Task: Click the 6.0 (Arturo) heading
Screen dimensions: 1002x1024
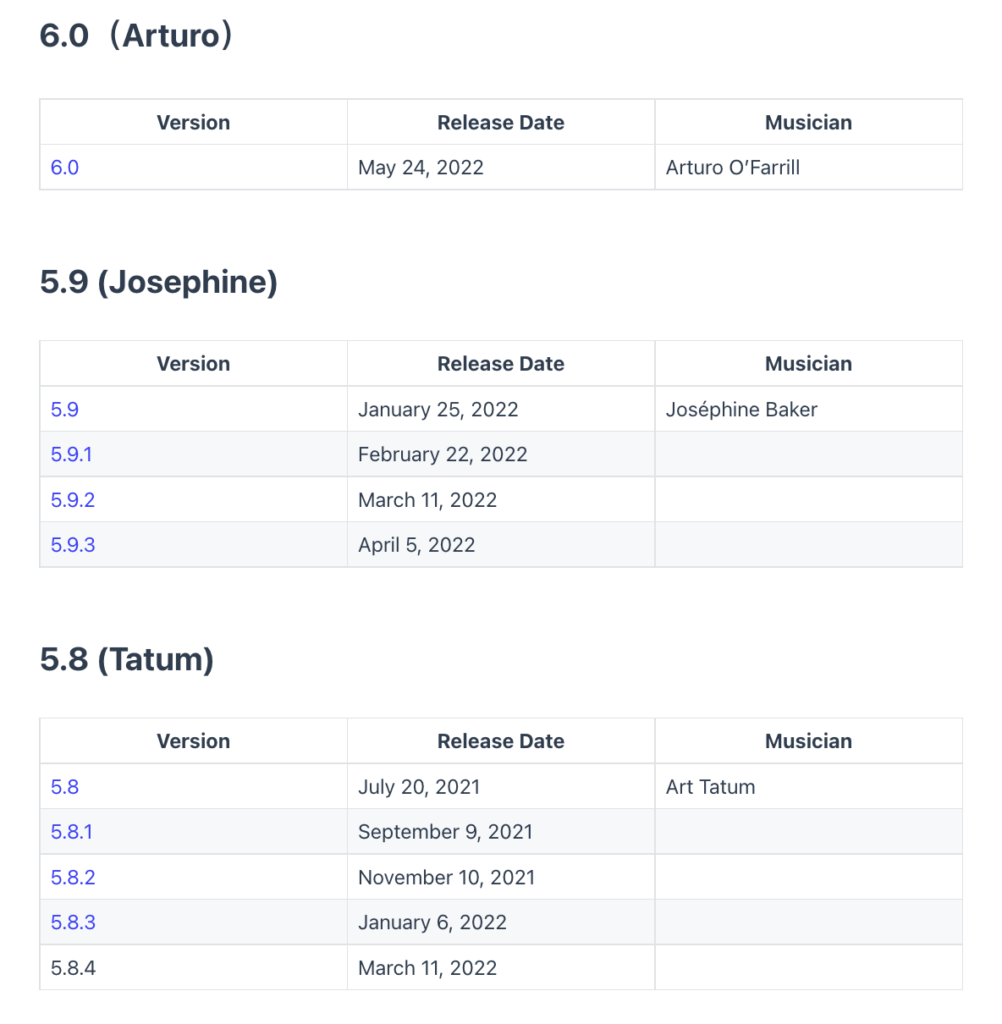Action: click(136, 35)
